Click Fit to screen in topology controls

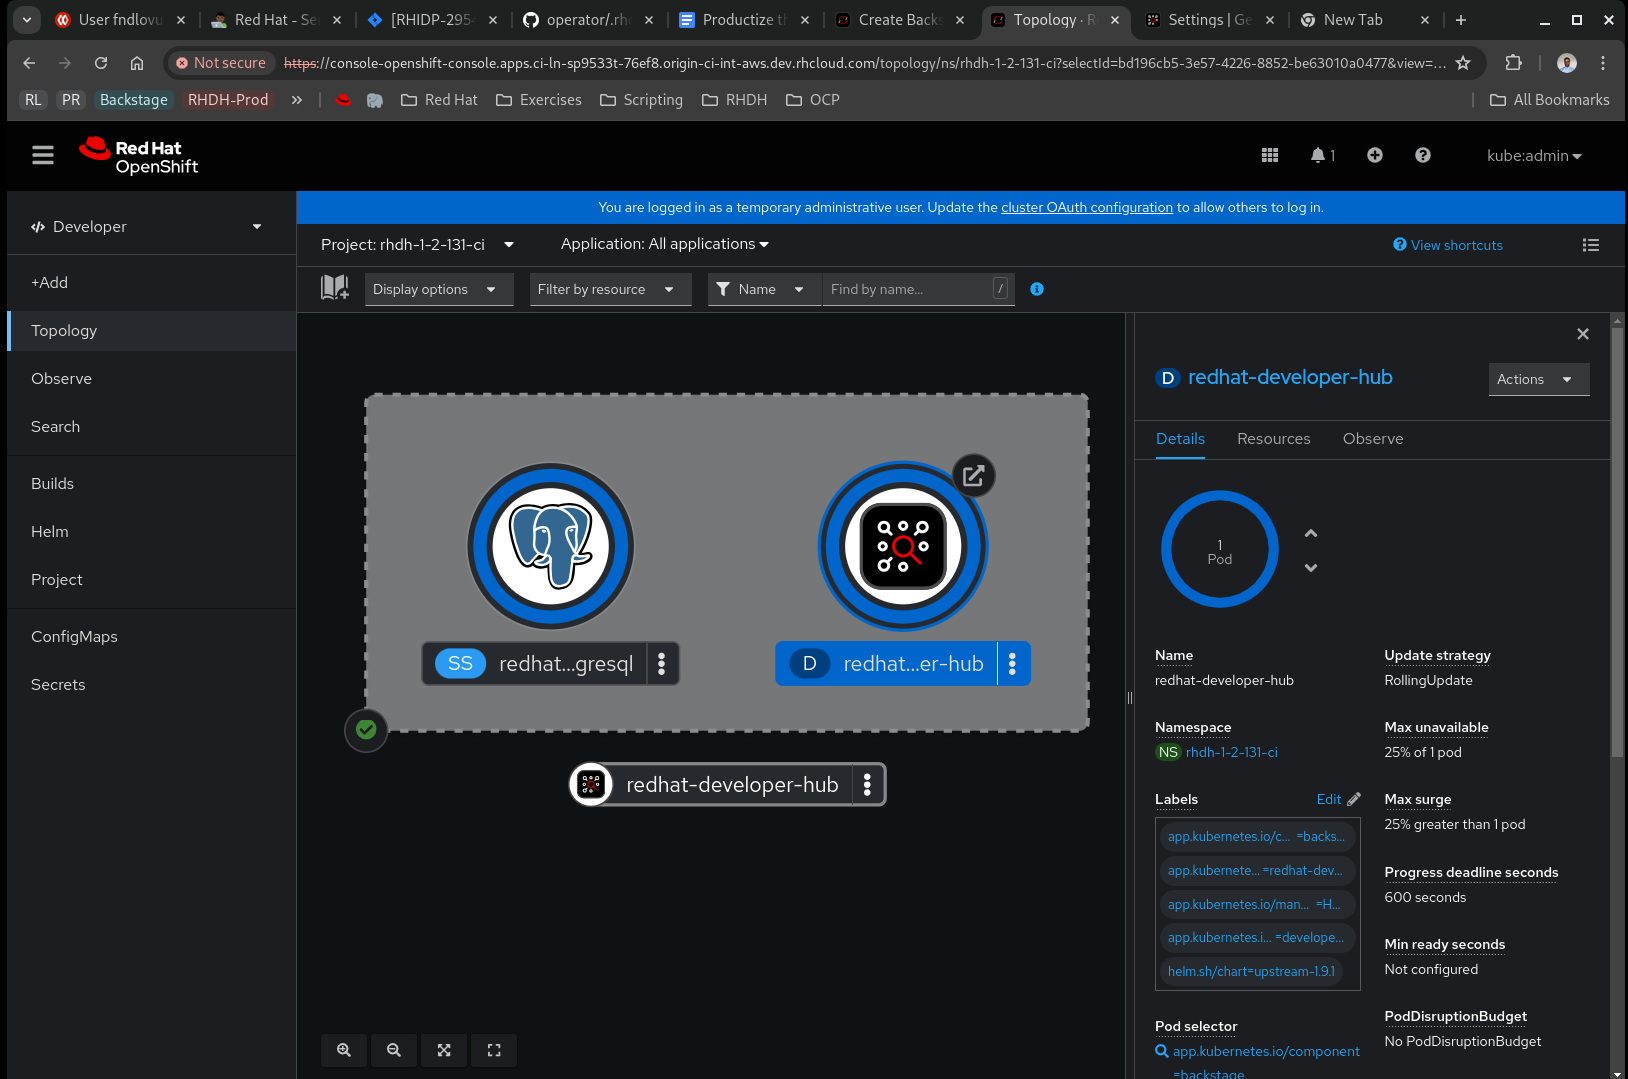[444, 1050]
